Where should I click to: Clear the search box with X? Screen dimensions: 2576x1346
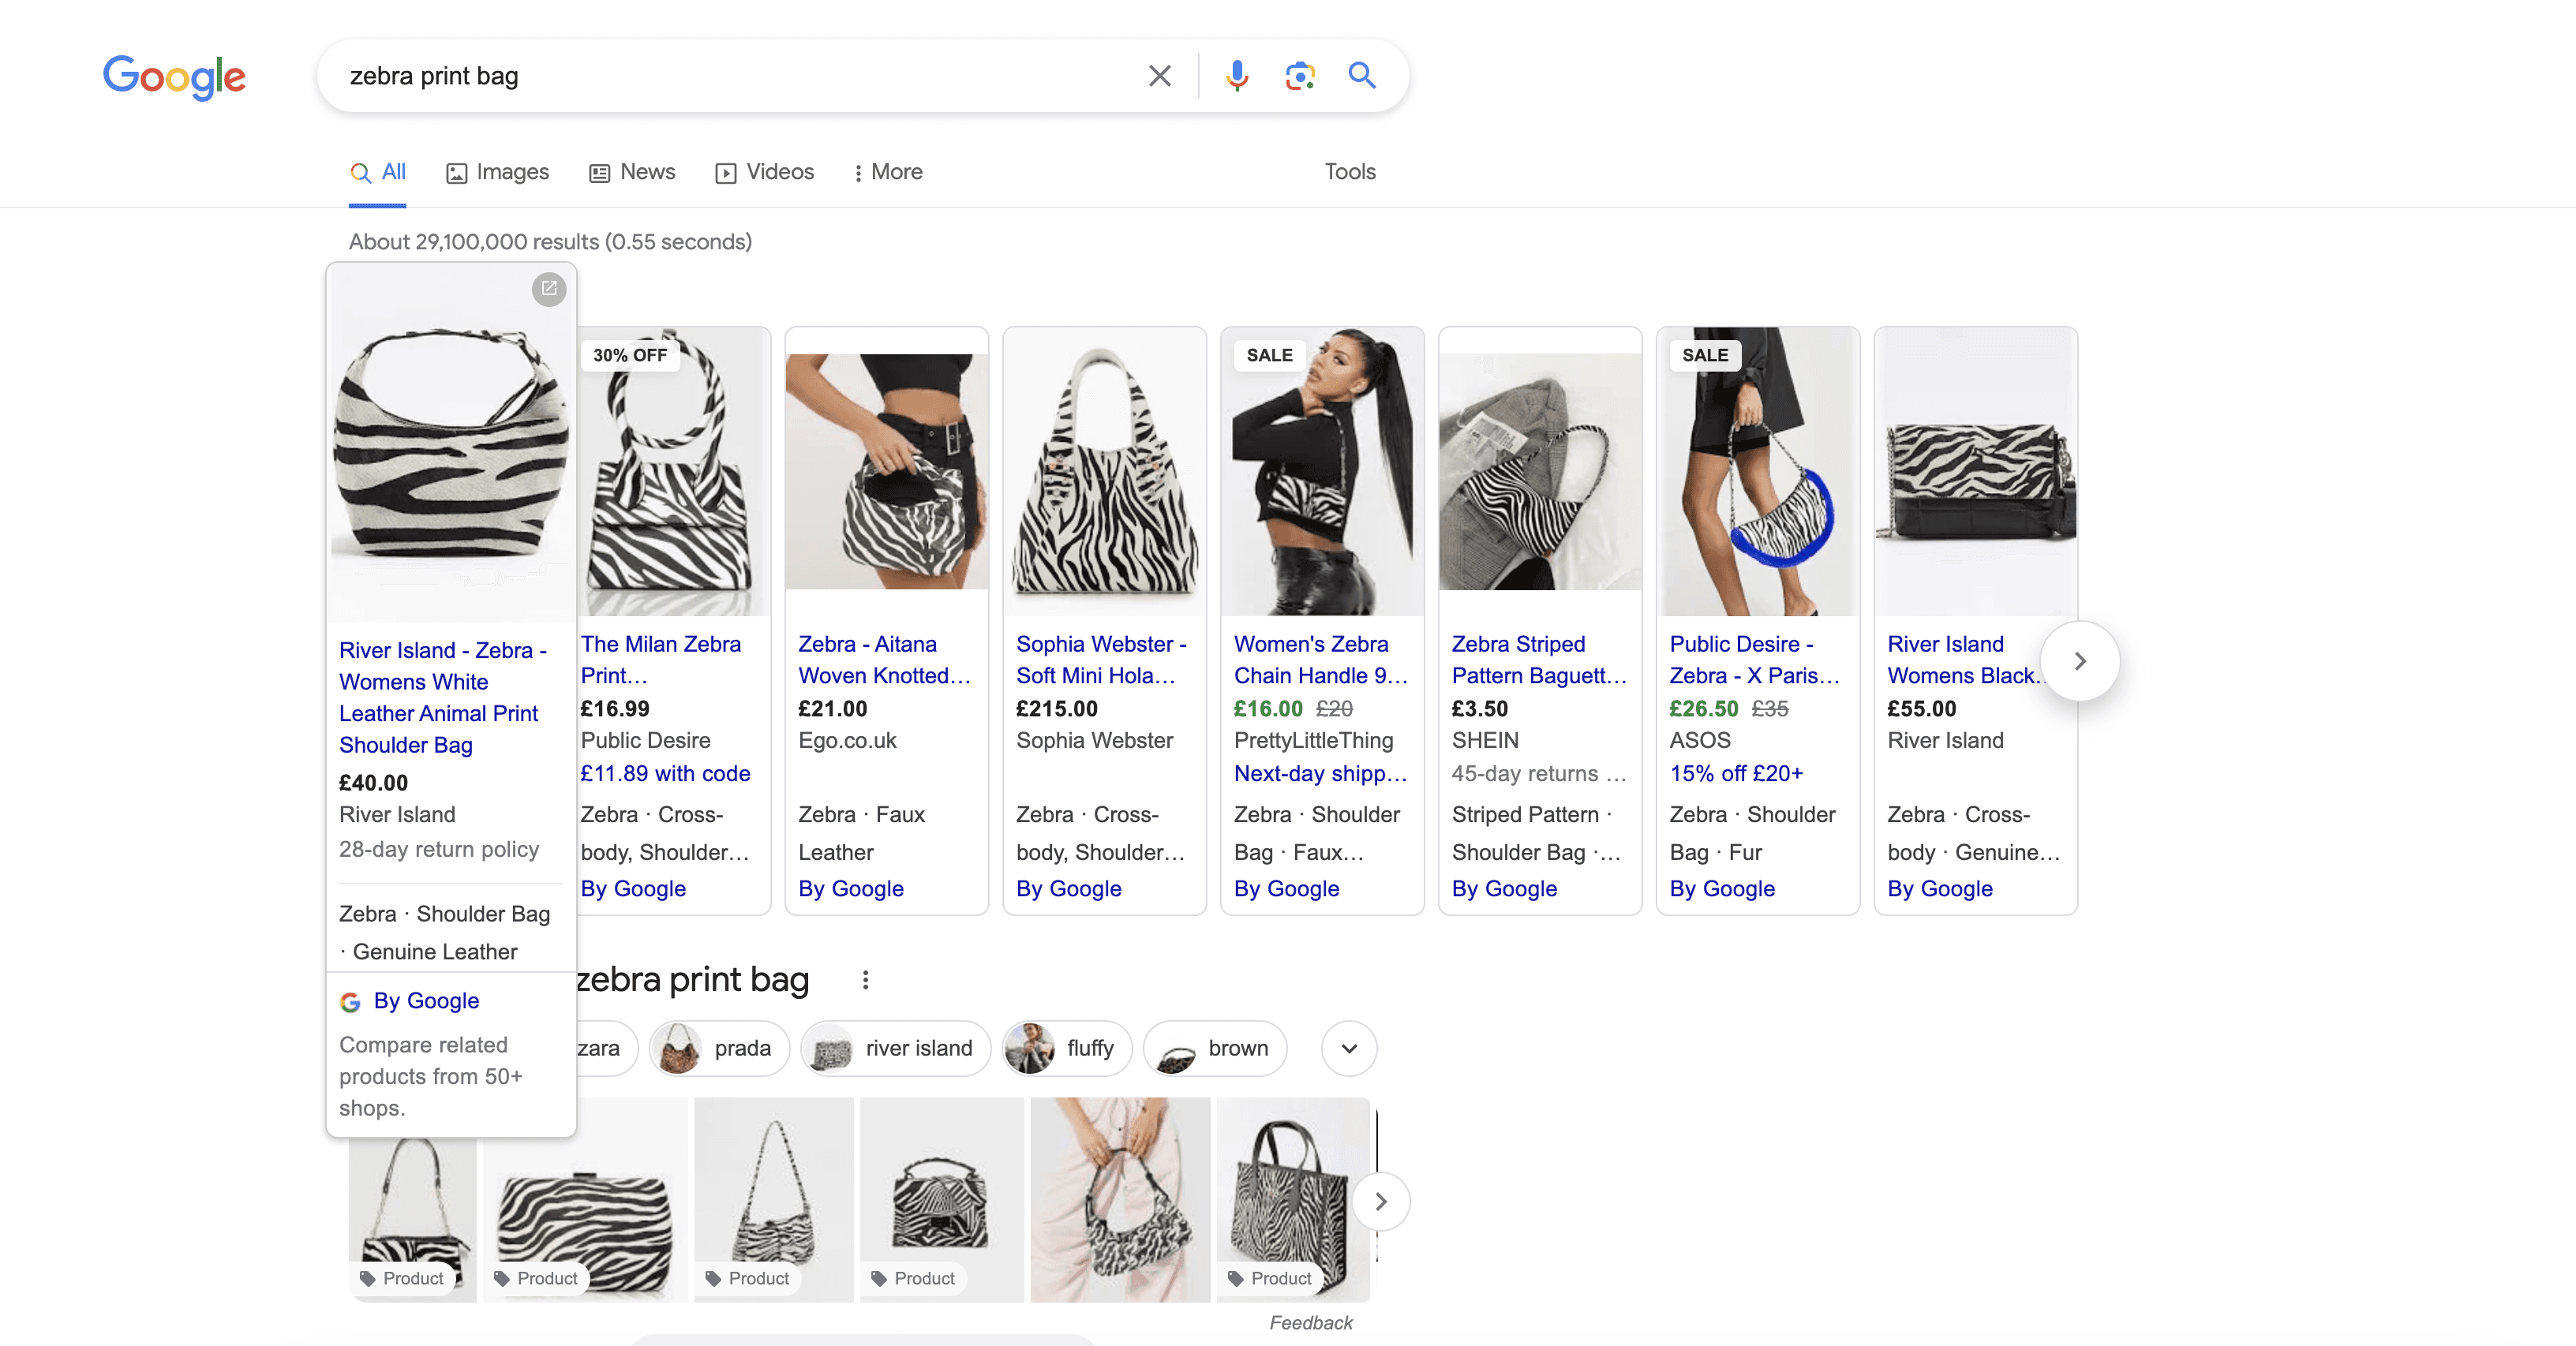pyautogui.click(x=1159, y=76)
